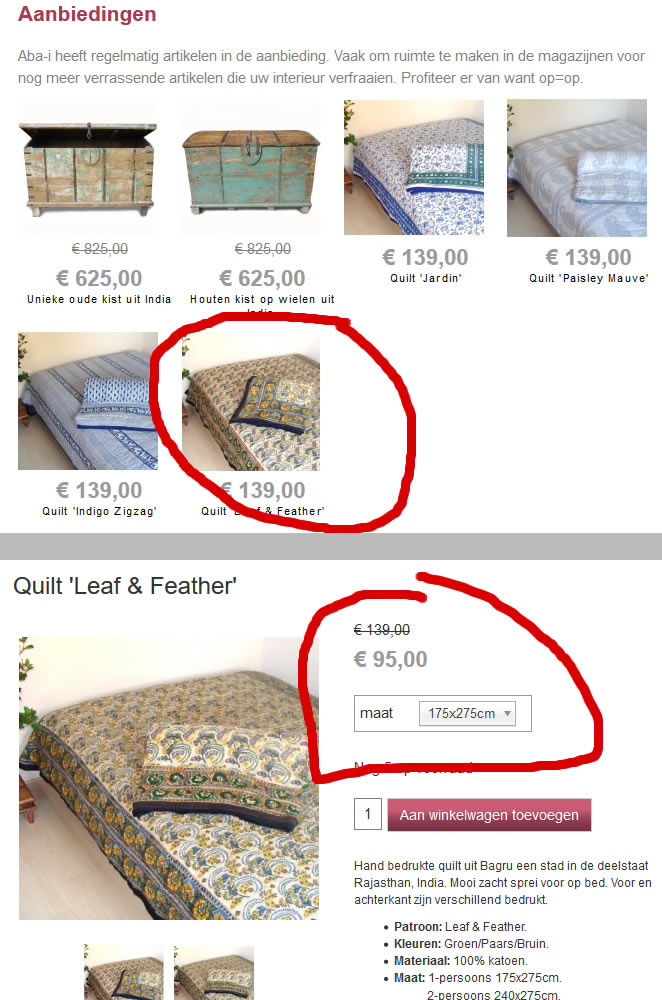Viewport: 662px width, 1000px height.
Task: Open the maat size dropdown showing 175x275cm
Action: [x=467, y=713]
